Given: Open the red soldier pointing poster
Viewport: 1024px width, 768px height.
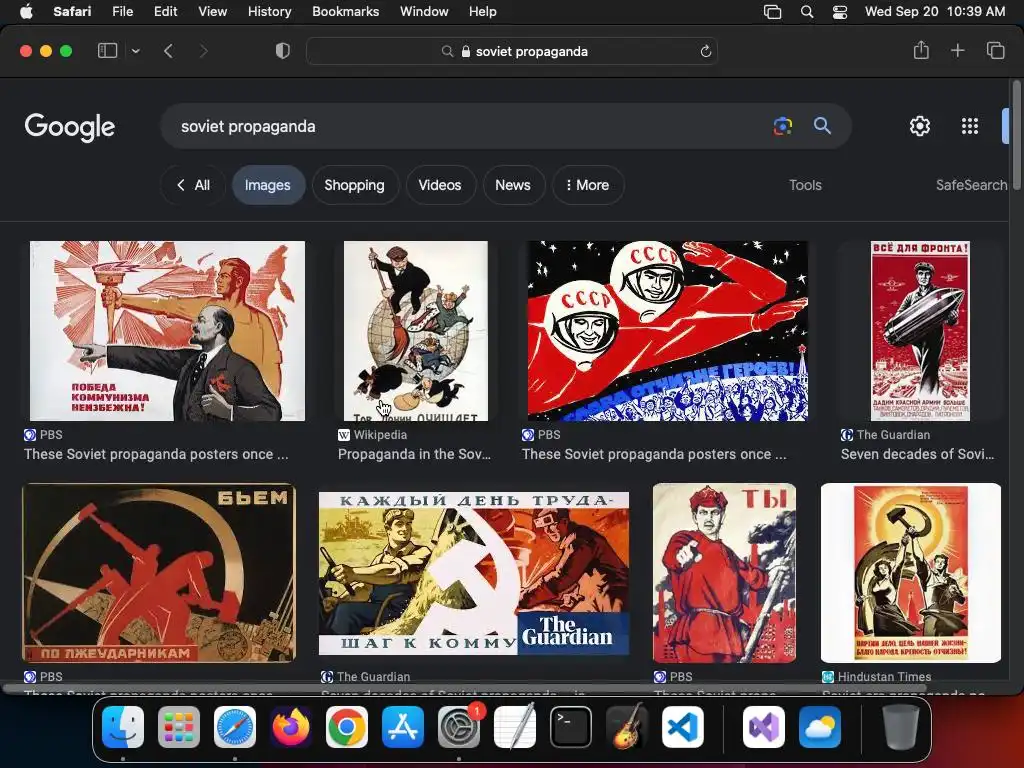Looking at the screenshot, I should tap(724, 573).
